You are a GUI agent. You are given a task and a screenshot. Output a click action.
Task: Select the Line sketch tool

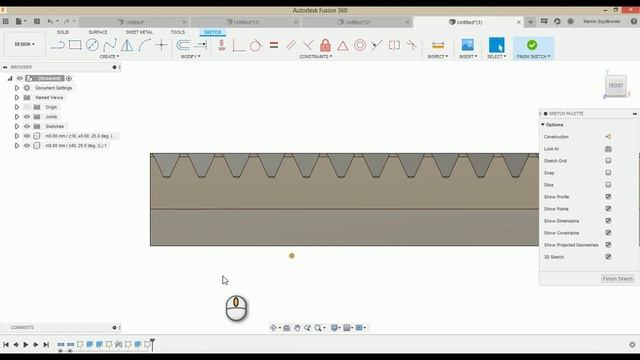[x=58, y=45]
